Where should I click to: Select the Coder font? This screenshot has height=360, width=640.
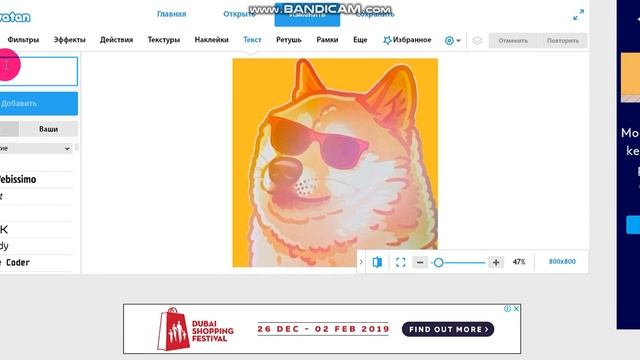pyautogui.click(x=36, y=262)
